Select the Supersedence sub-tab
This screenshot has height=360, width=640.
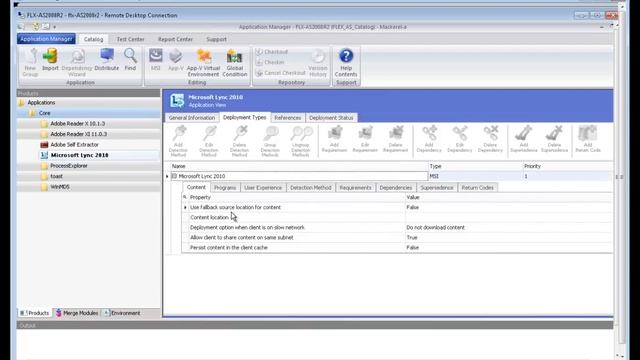point(437,188)
